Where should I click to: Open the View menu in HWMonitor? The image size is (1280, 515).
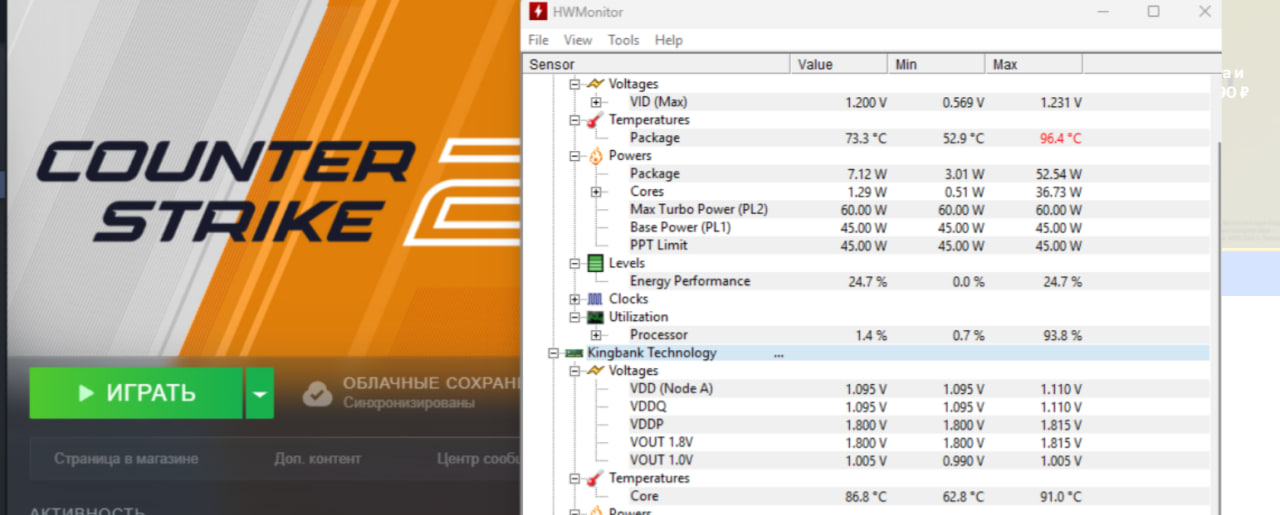(x=578, y=40)
